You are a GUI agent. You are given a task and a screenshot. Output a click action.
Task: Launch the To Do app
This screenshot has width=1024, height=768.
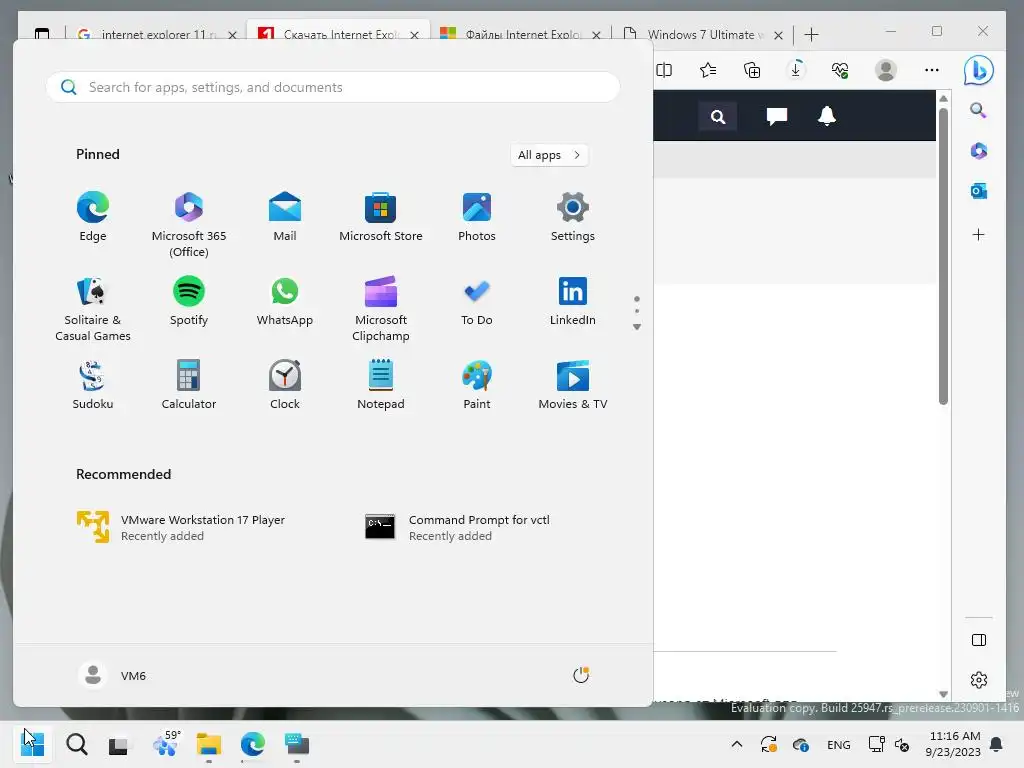[x=477, y=301]
